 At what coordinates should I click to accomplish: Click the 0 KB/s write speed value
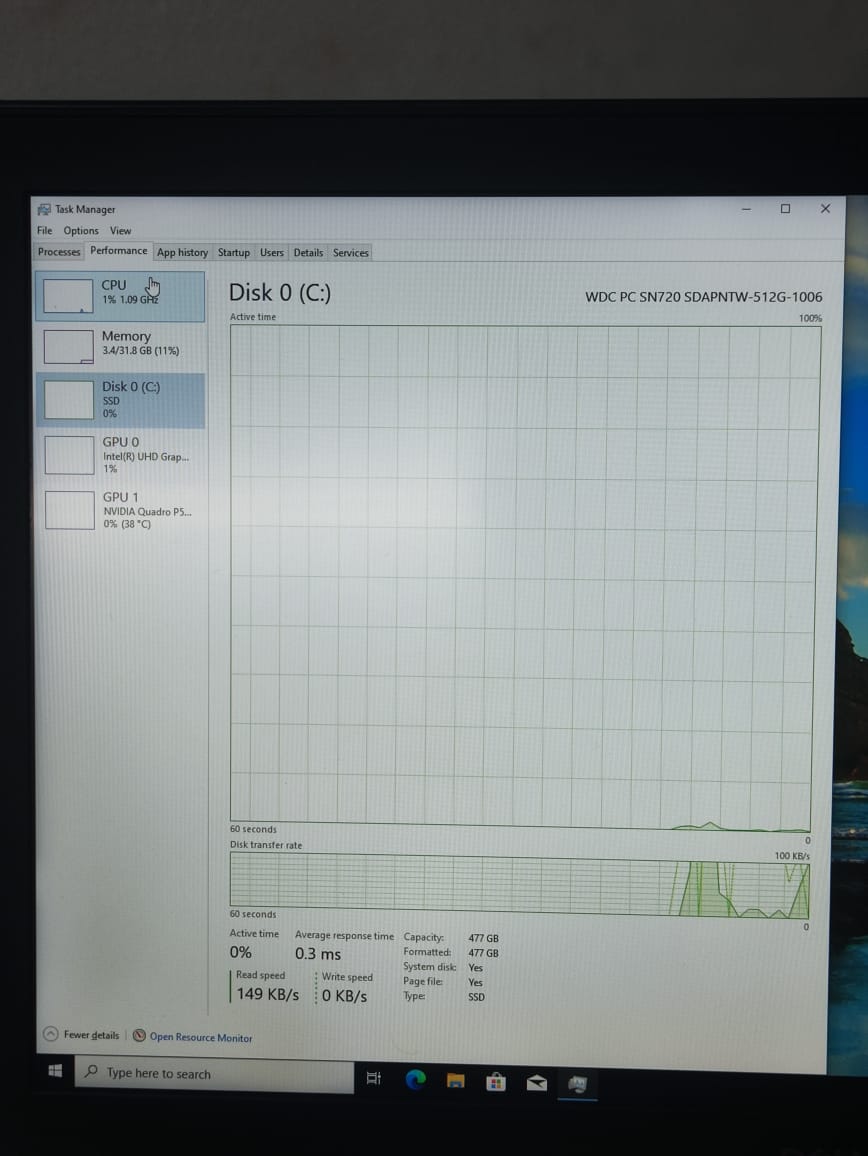344,996
